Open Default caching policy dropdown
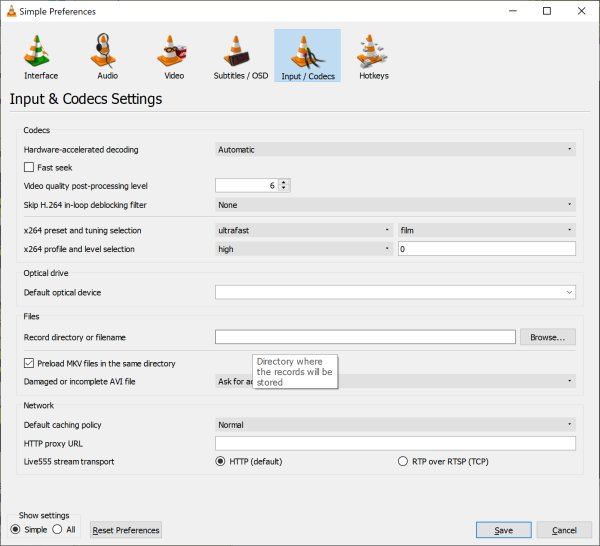Viewport: 600px width, 546px height. 395,425
